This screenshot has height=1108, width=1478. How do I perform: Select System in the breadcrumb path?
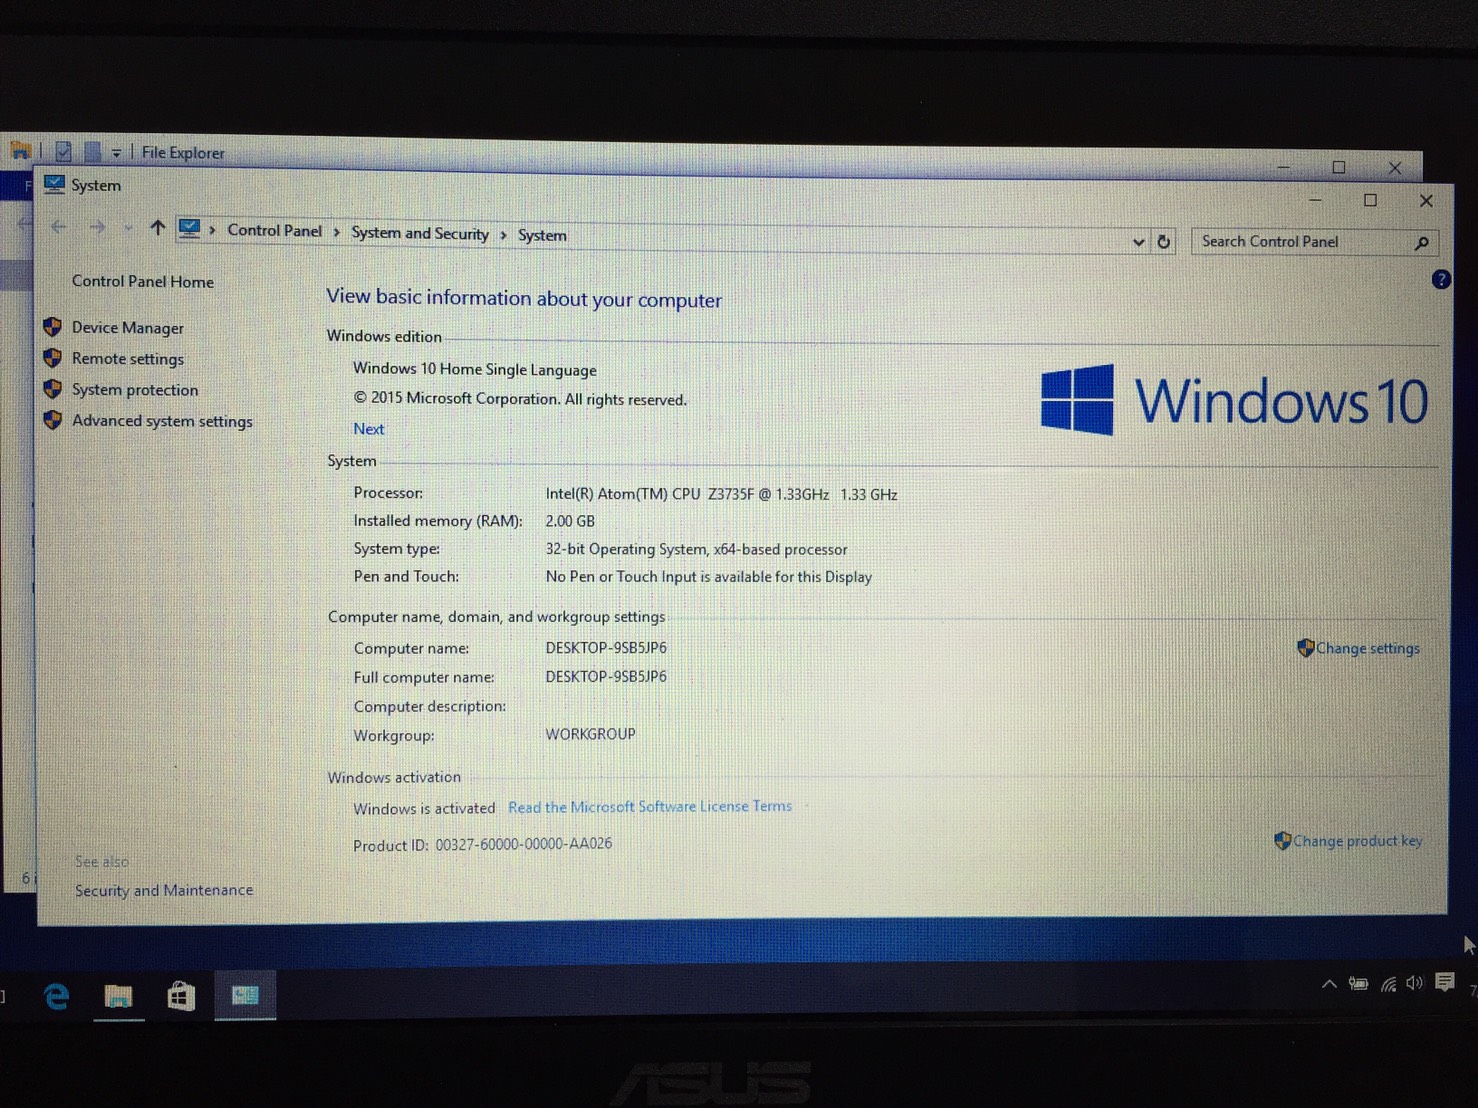(542, 235)
